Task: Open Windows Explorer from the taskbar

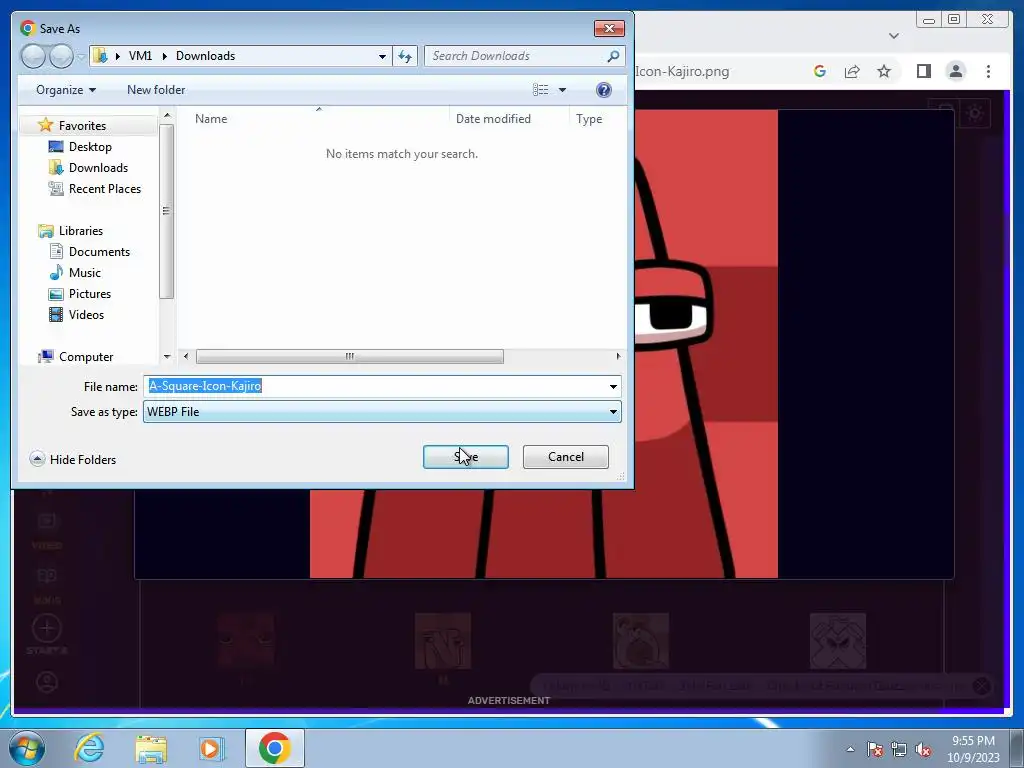Action: (151, 749)
